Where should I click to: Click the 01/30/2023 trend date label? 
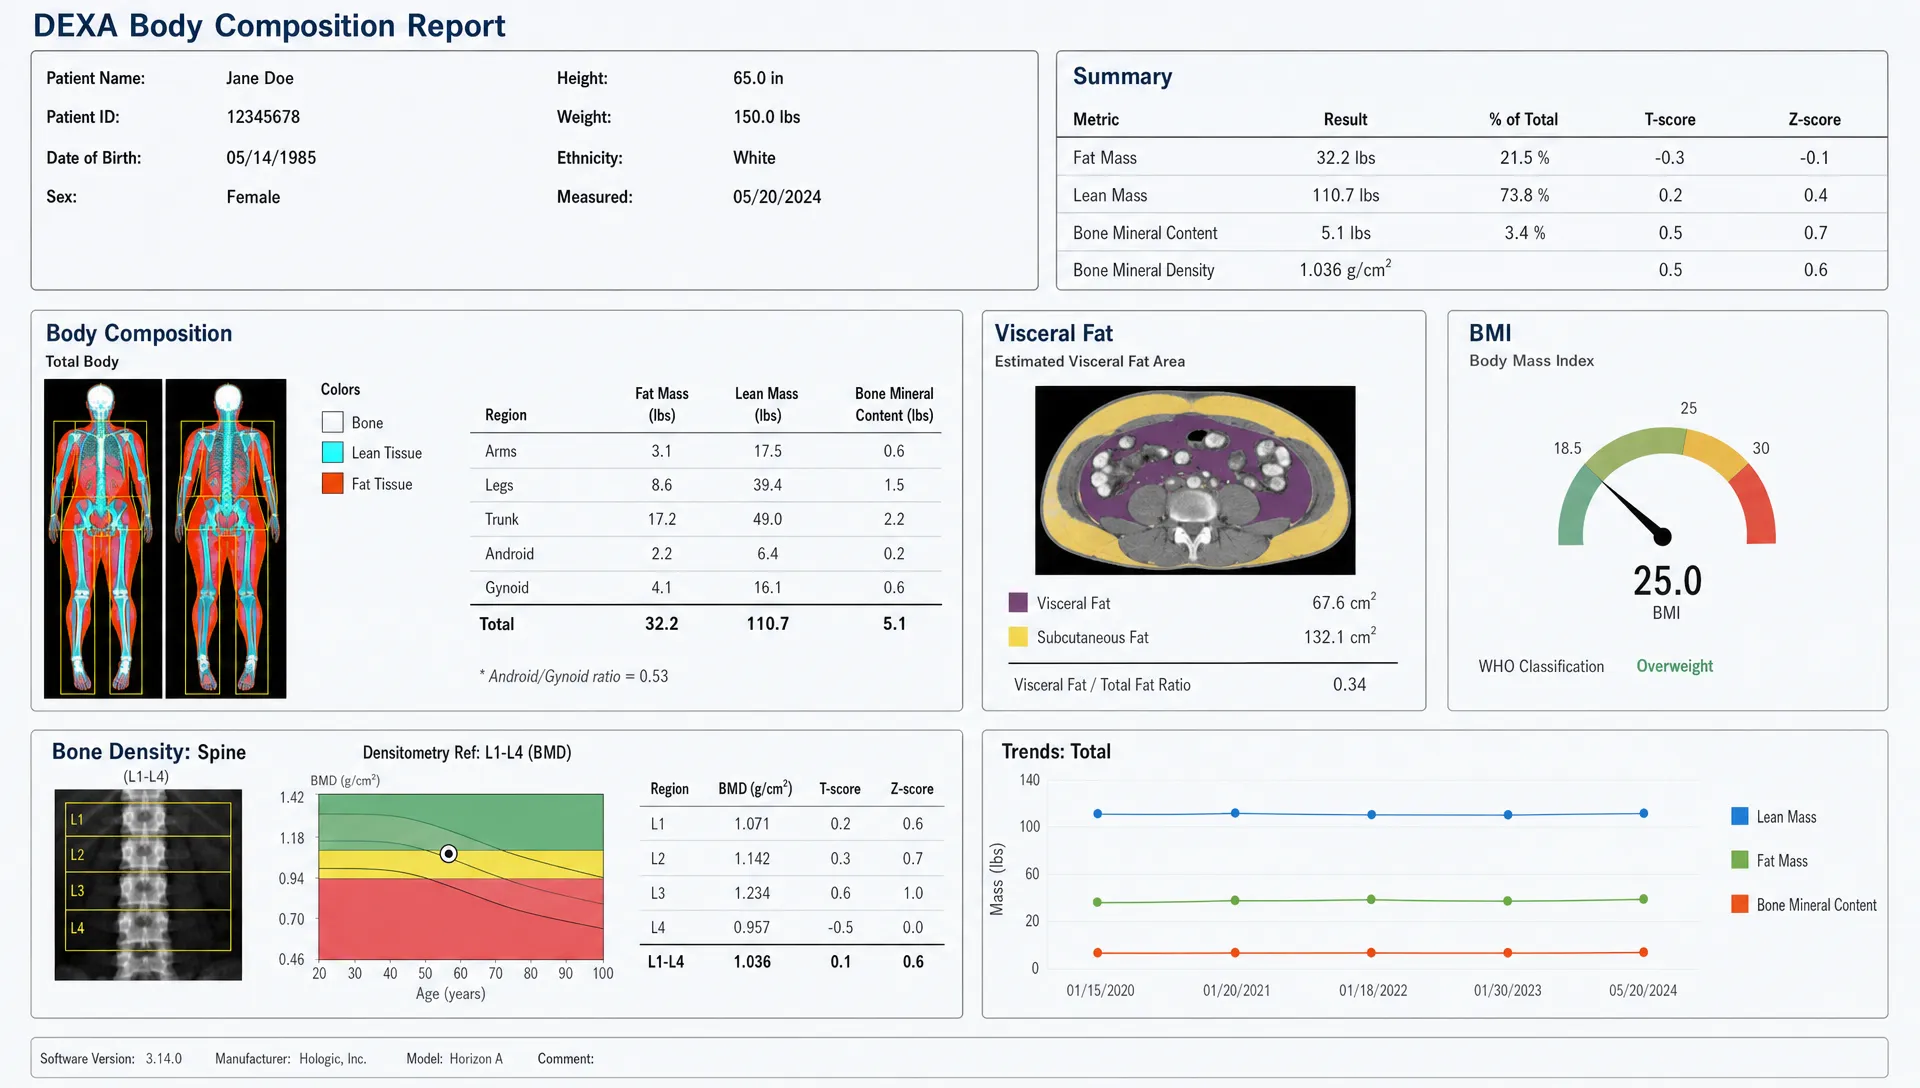[1507, 991]
